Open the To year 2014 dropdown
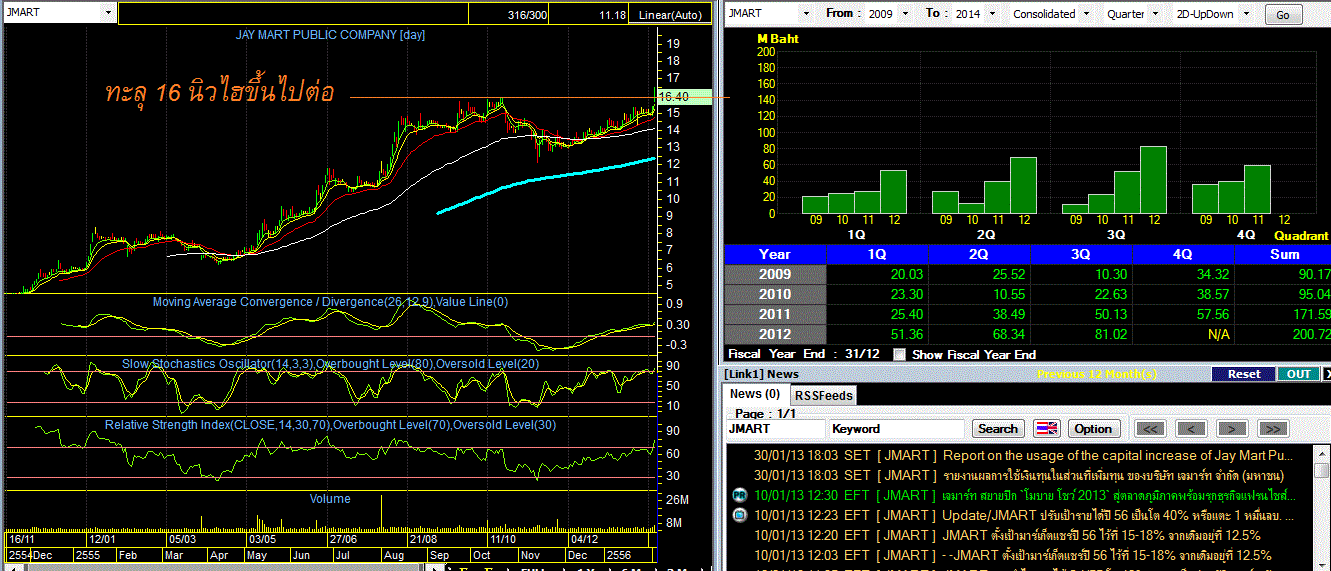 tap(990, 14)
